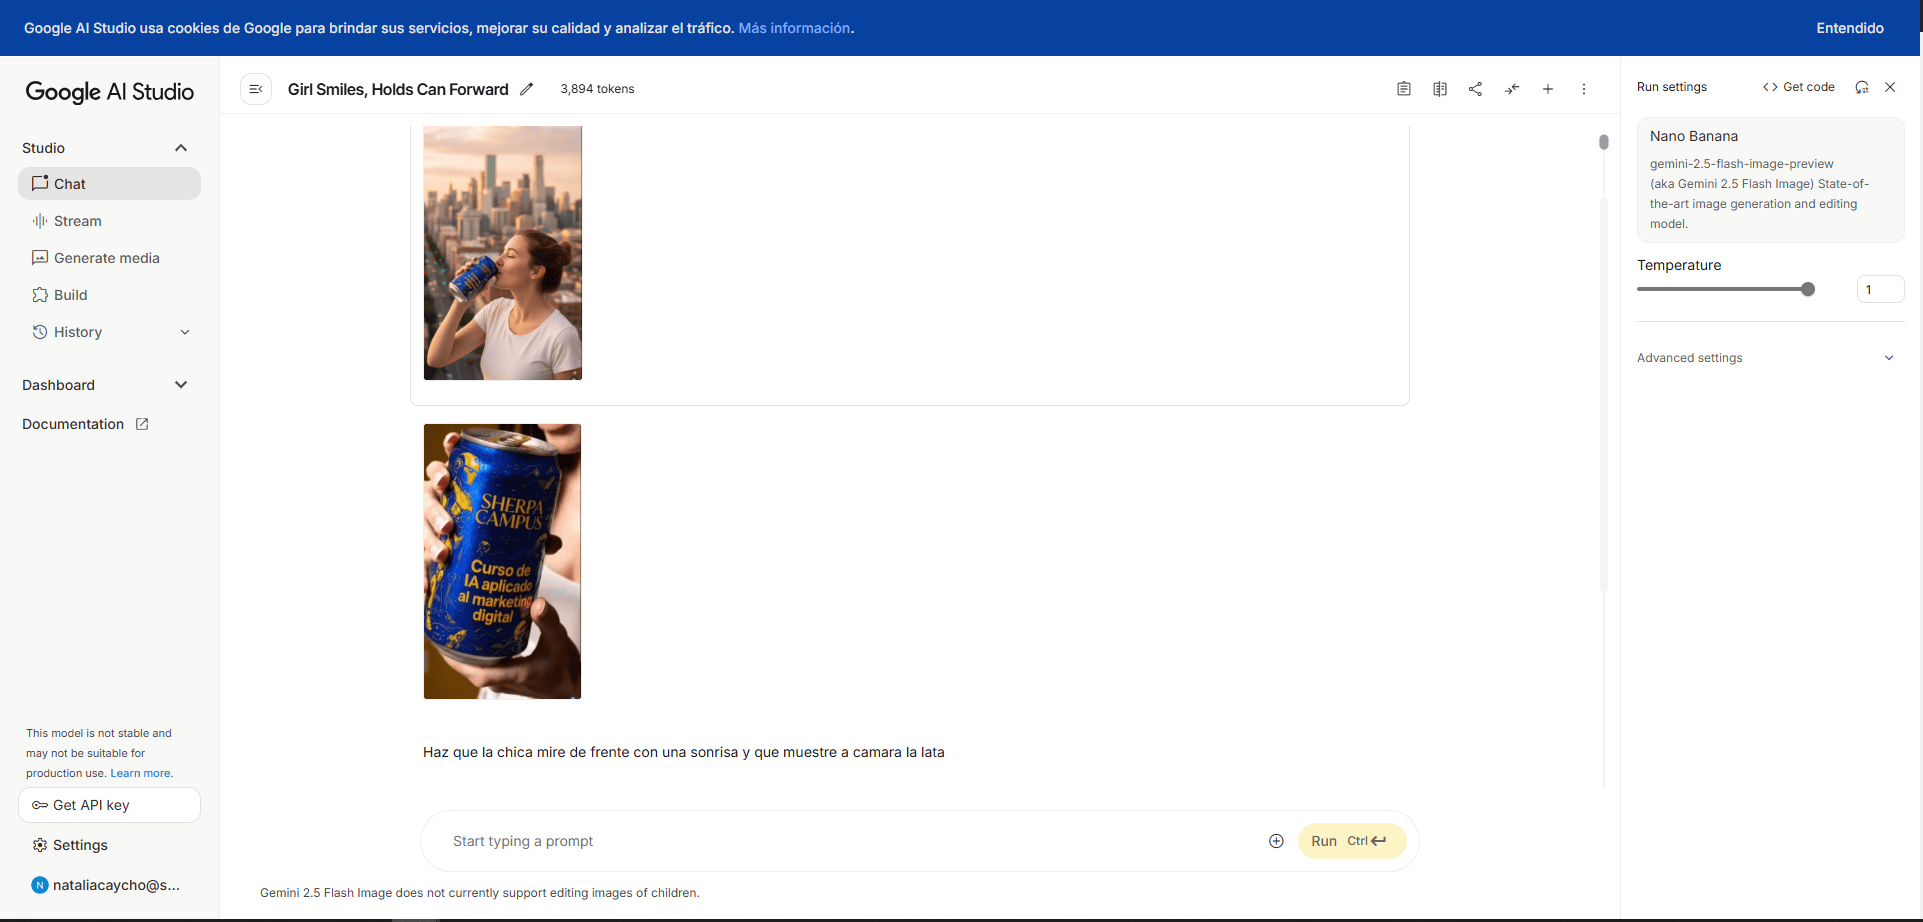Adjust the Temperature slider handle
The height and width of the screenshot is (922, 1923).
click(x=1807, y=289)
